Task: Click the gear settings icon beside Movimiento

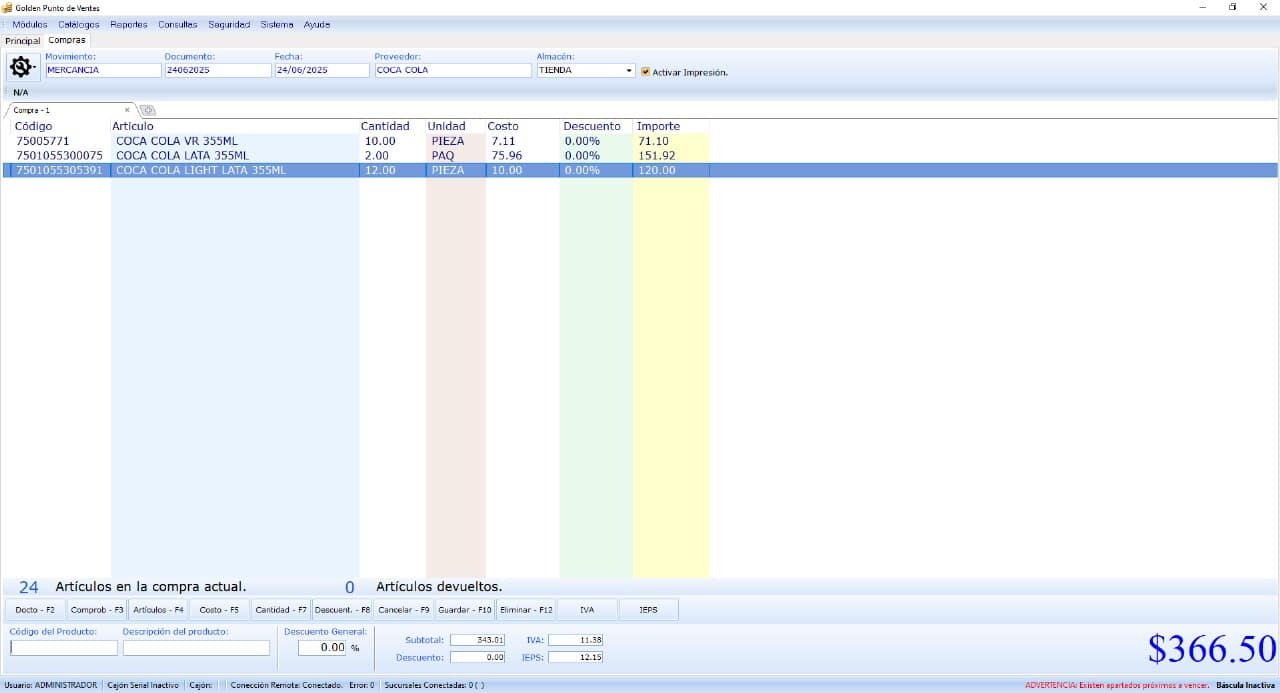Action: 21,67
